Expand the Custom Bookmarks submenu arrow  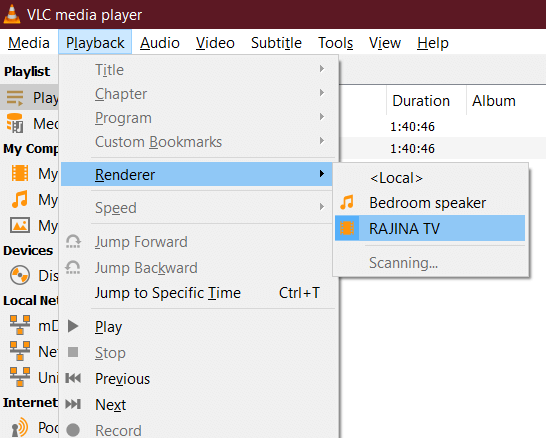click(322, 141)
